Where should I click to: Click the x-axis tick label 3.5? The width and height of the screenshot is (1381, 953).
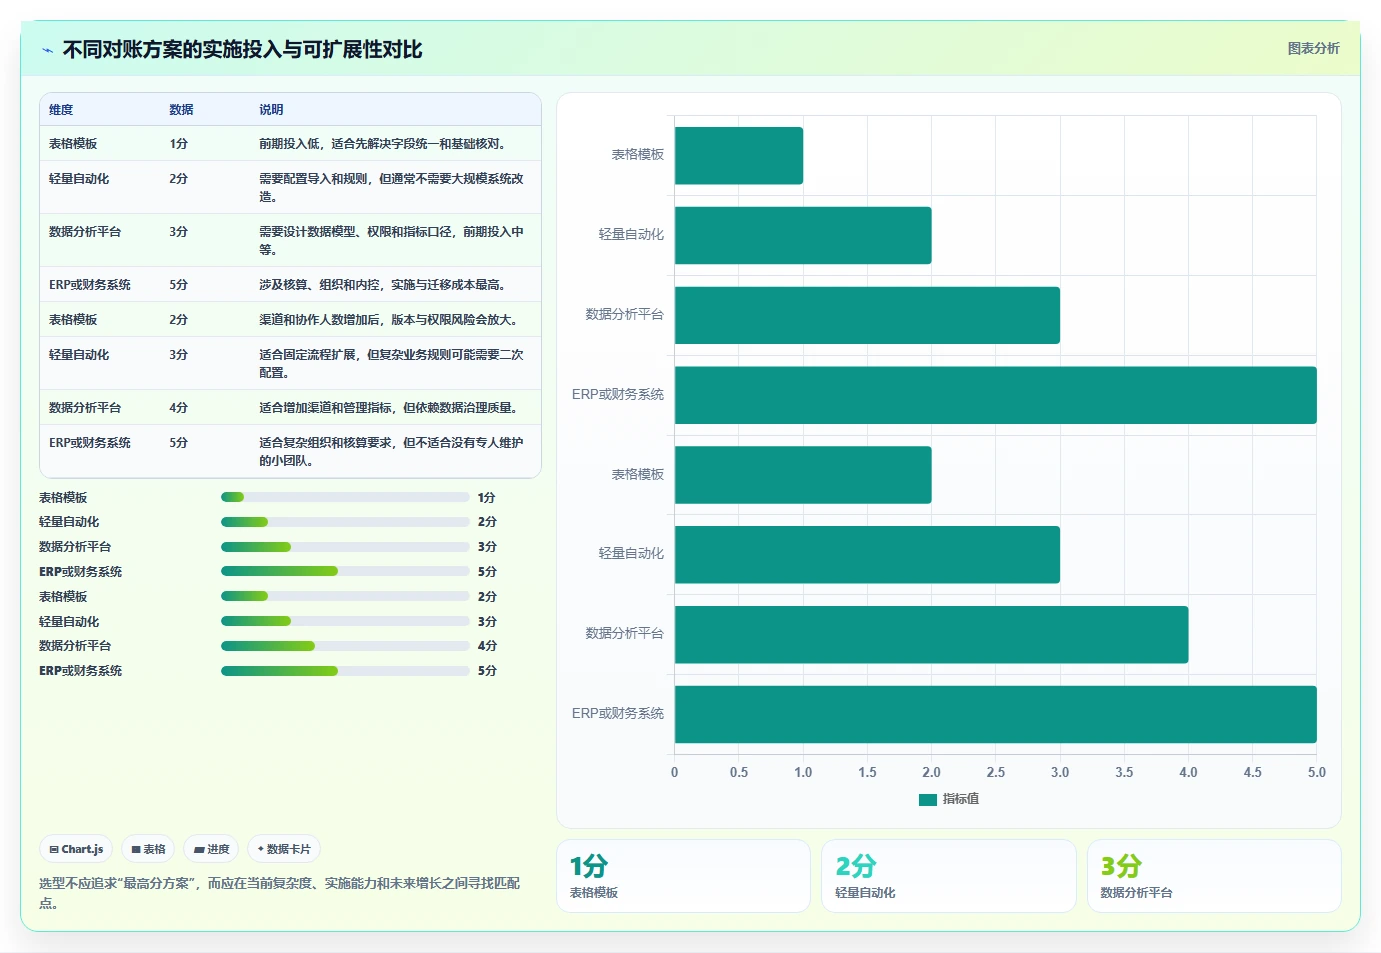[1124, 772]
